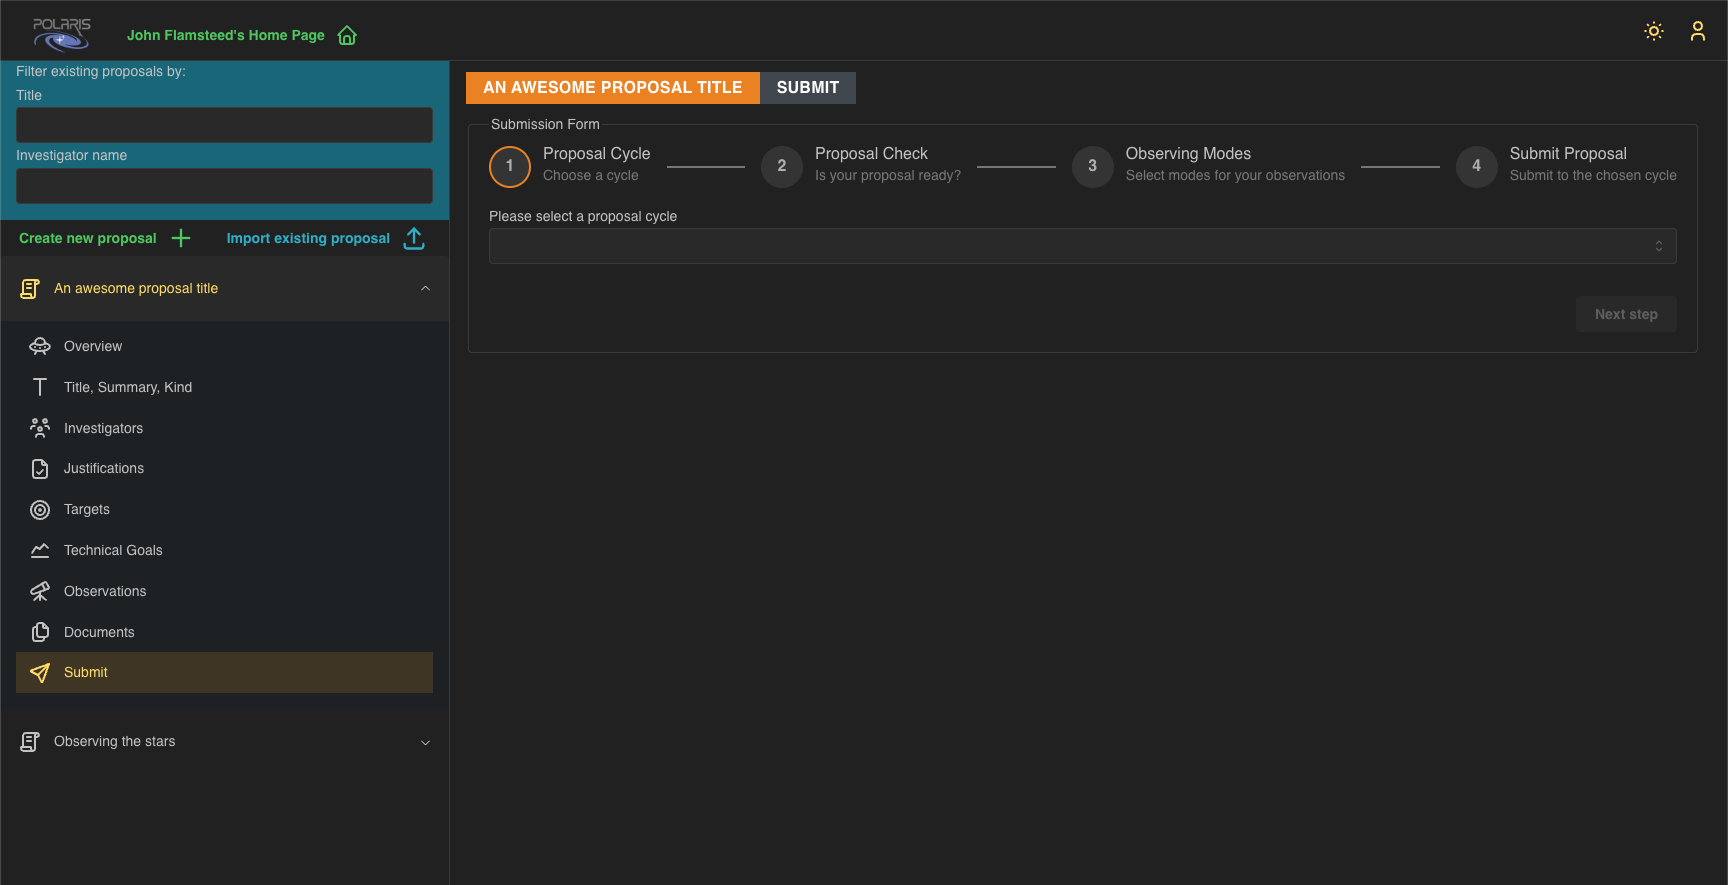Focus the Title filter input field
Viewport: 1728px width, 885px height.
(x=224, y=125)
